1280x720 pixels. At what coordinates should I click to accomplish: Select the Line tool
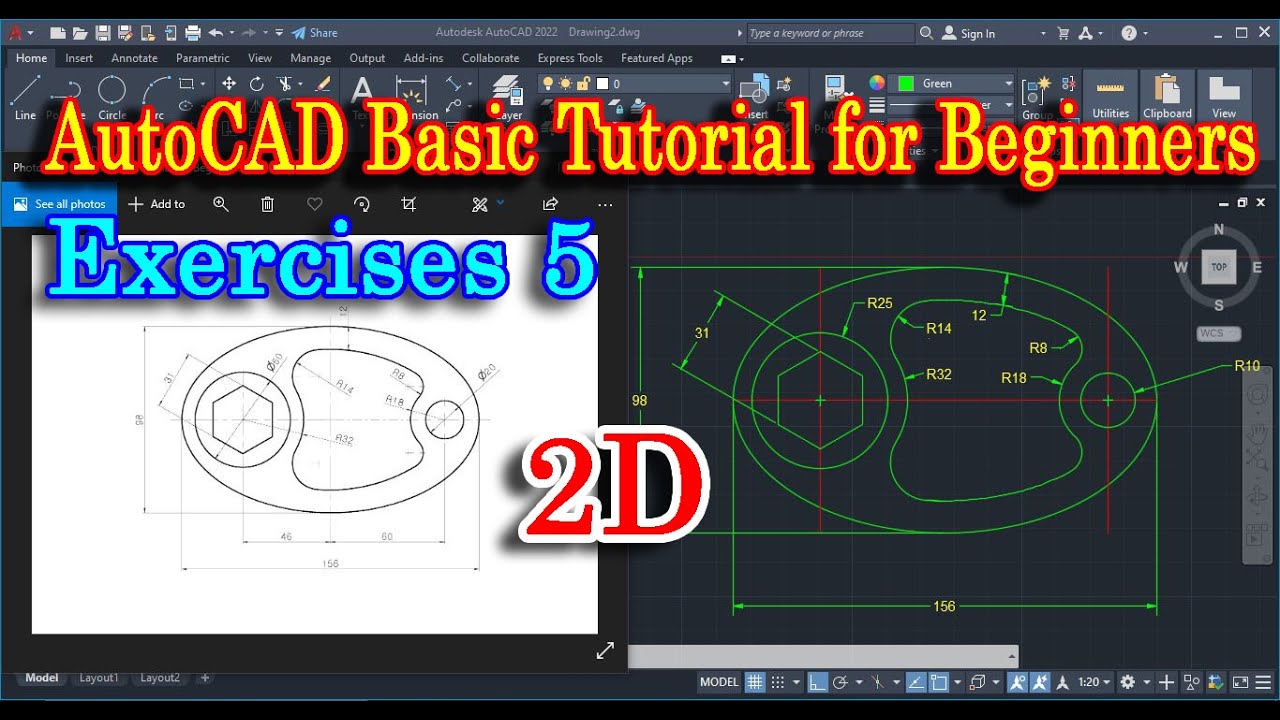pos(26,97)
